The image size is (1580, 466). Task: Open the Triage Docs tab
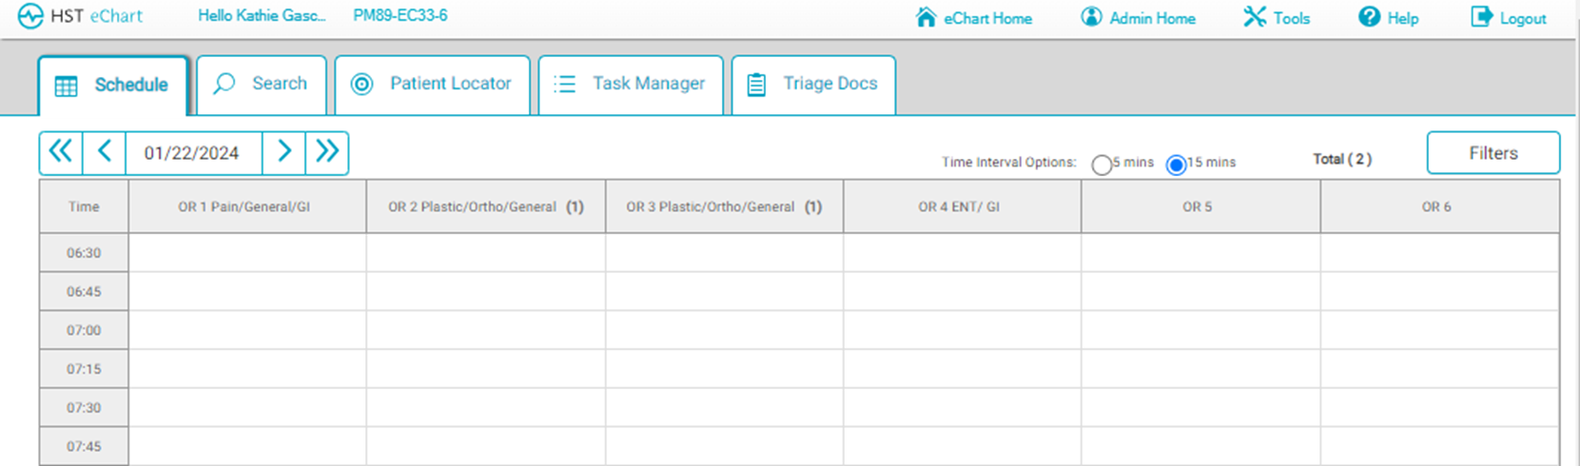click(x=813, y=85)
